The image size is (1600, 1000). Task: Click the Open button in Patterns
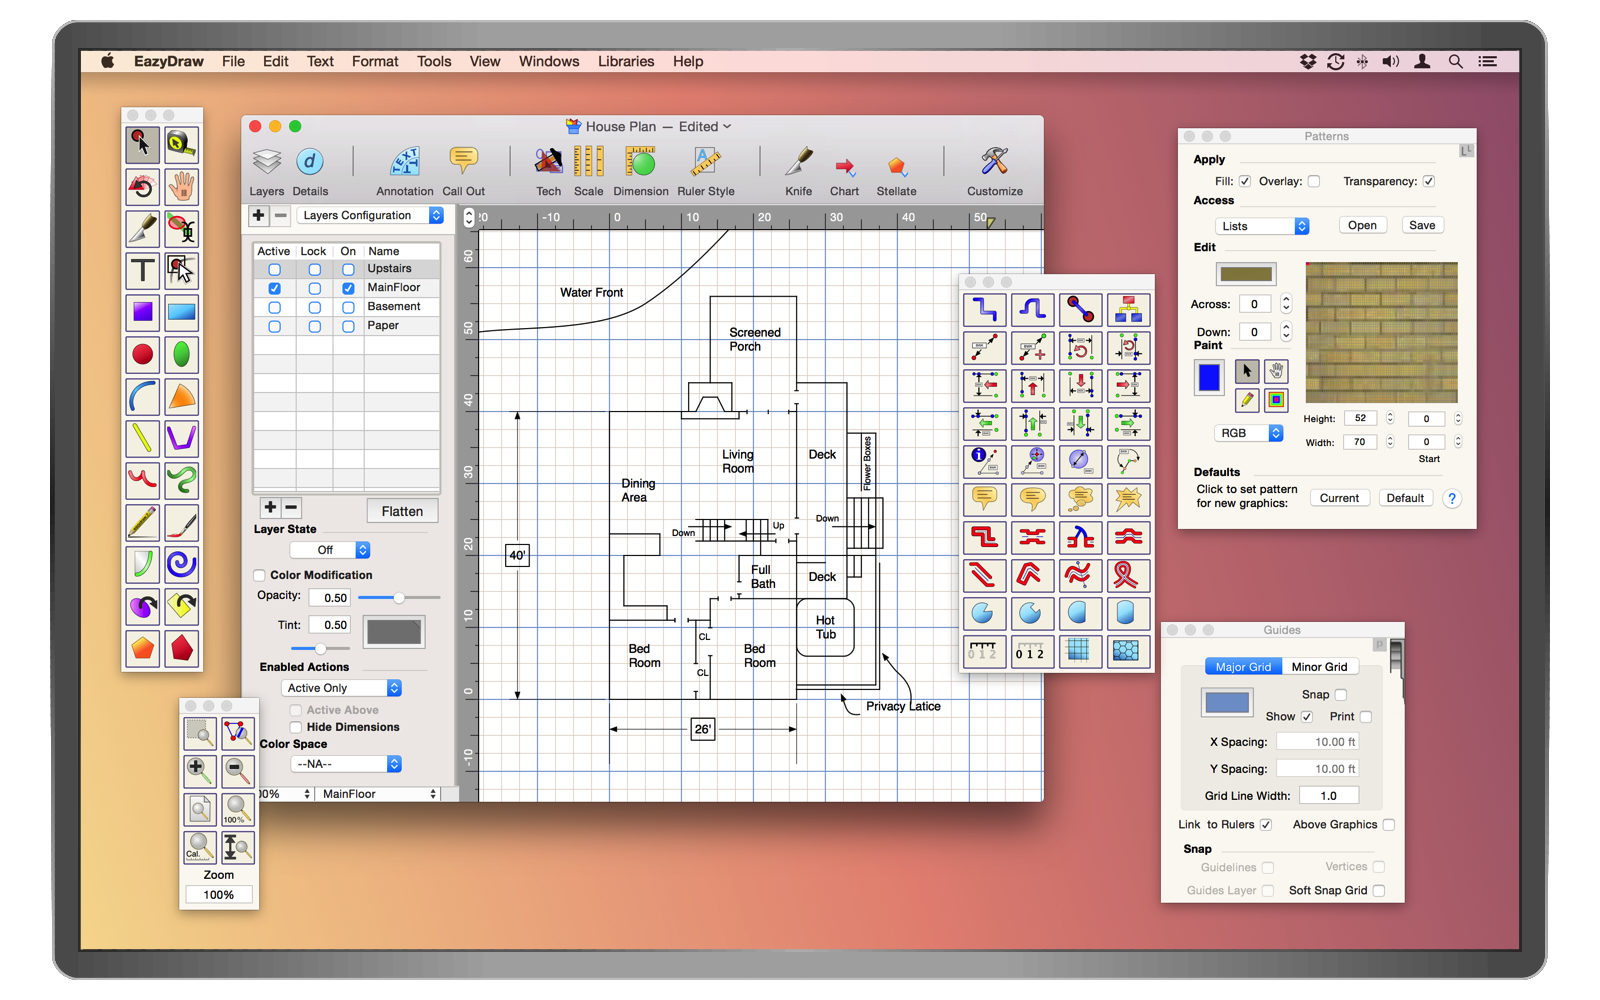[1362, 225]
